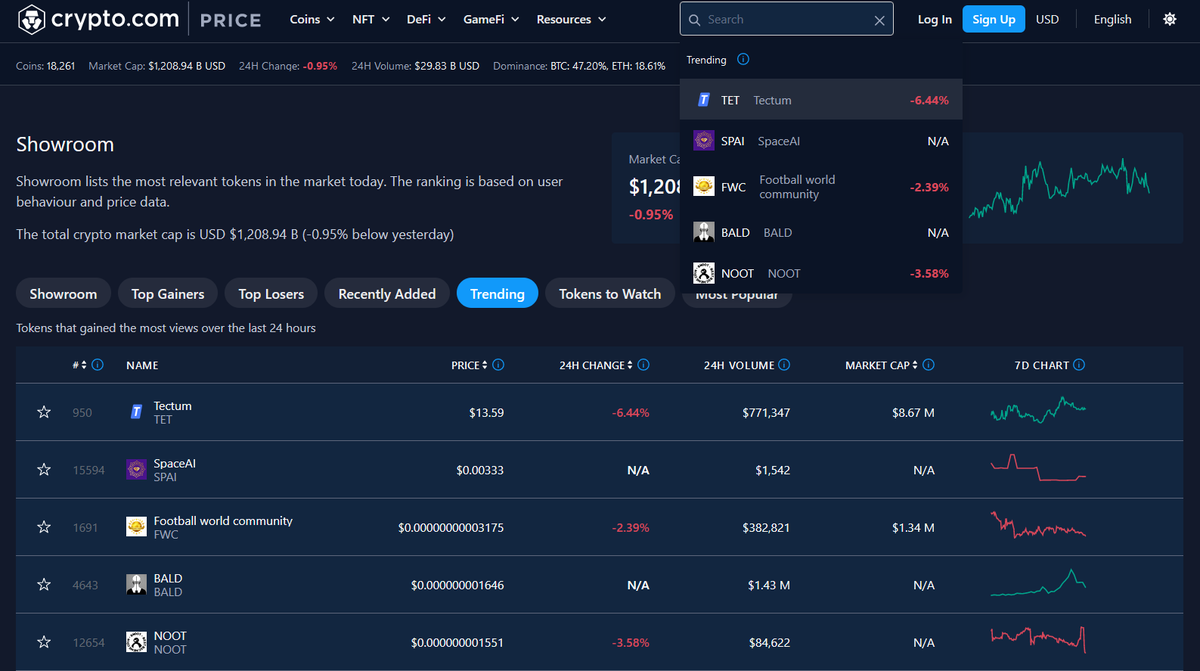
Task: Click the info icon beside PRICE header
Action: point(498,365)
